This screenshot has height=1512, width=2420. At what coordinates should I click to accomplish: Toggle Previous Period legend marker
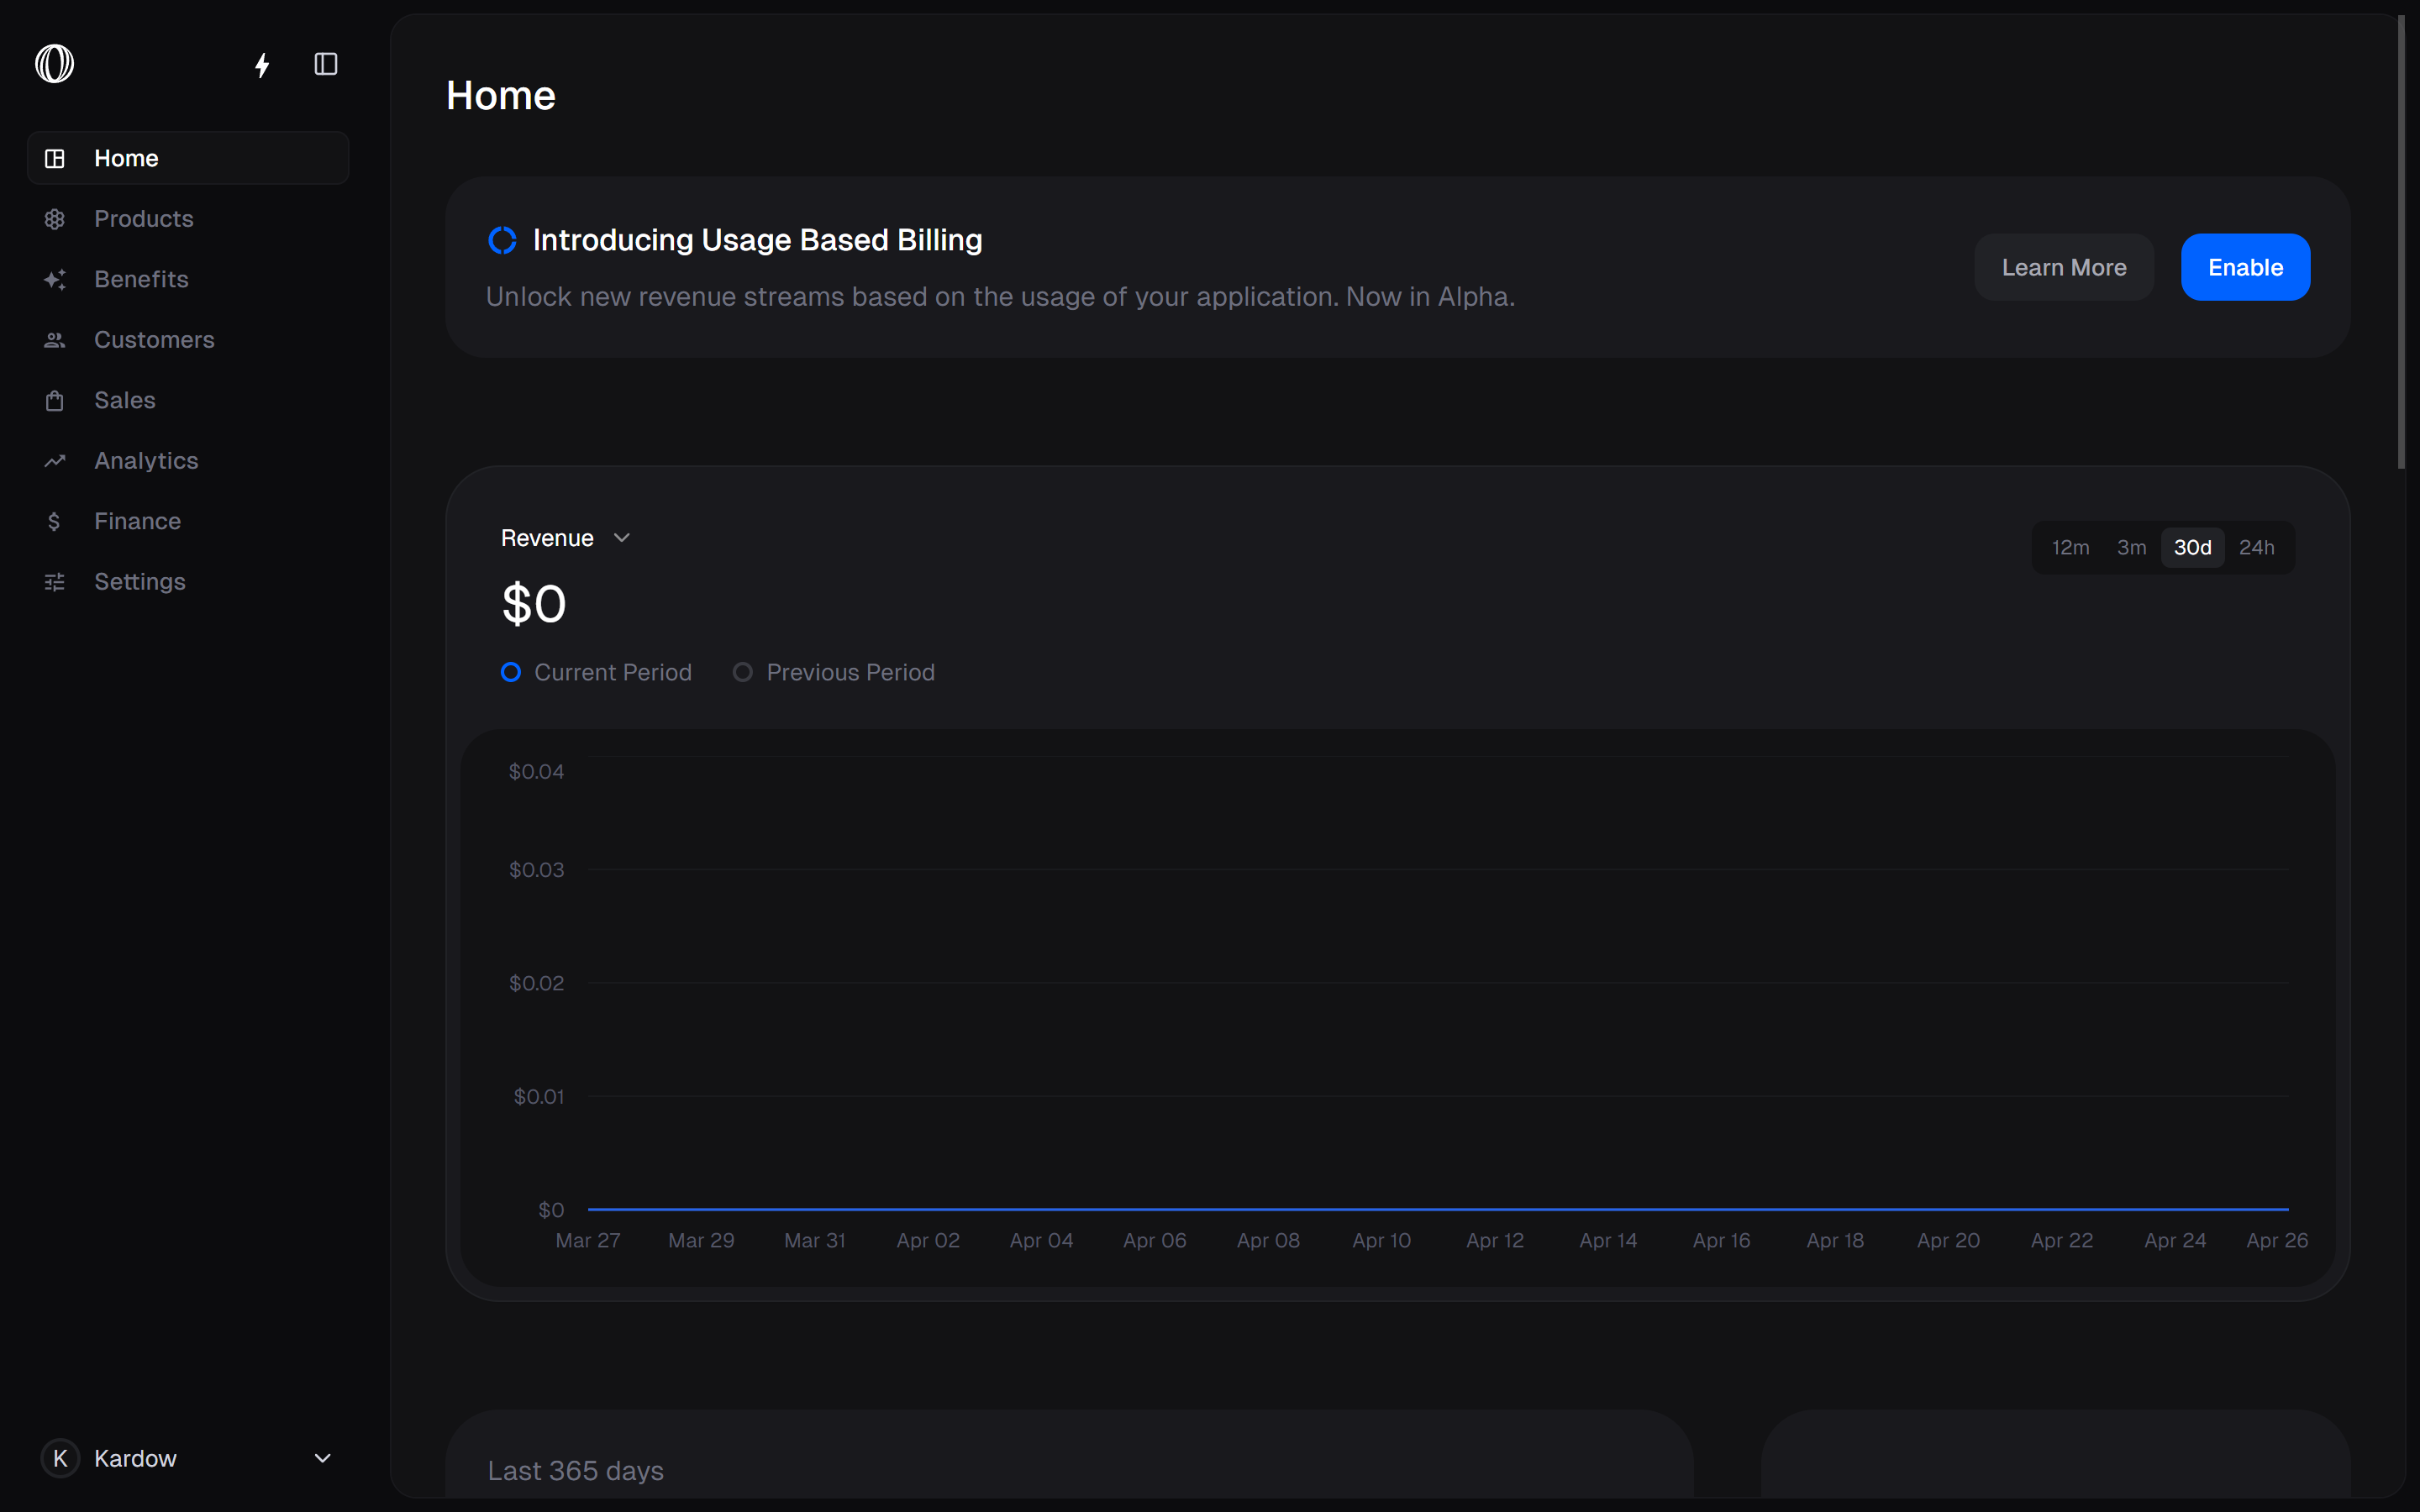[x=743, y=673]
